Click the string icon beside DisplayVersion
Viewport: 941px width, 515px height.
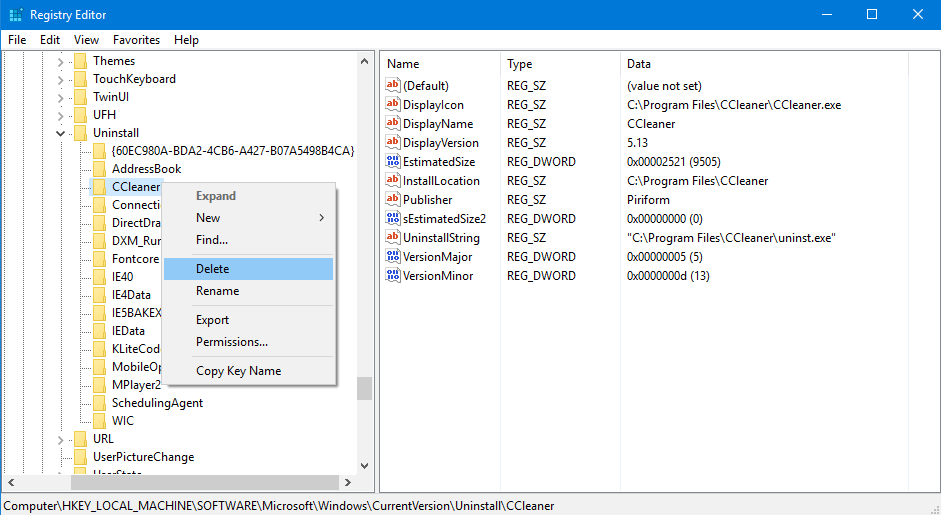(392, 142)
